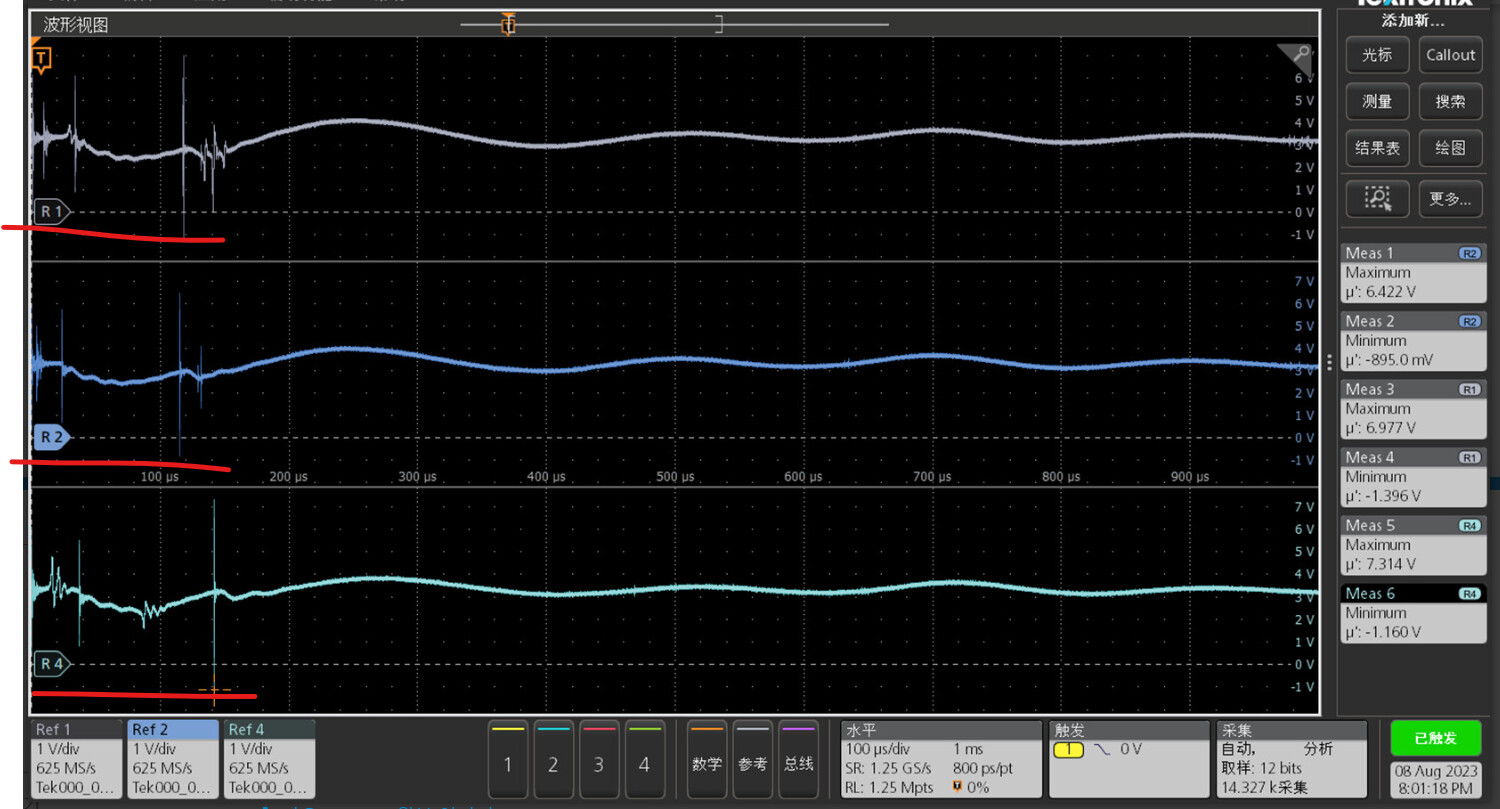
Task: Open the Meas 6 Minimum badge
Action: (x=1412, y=613)
